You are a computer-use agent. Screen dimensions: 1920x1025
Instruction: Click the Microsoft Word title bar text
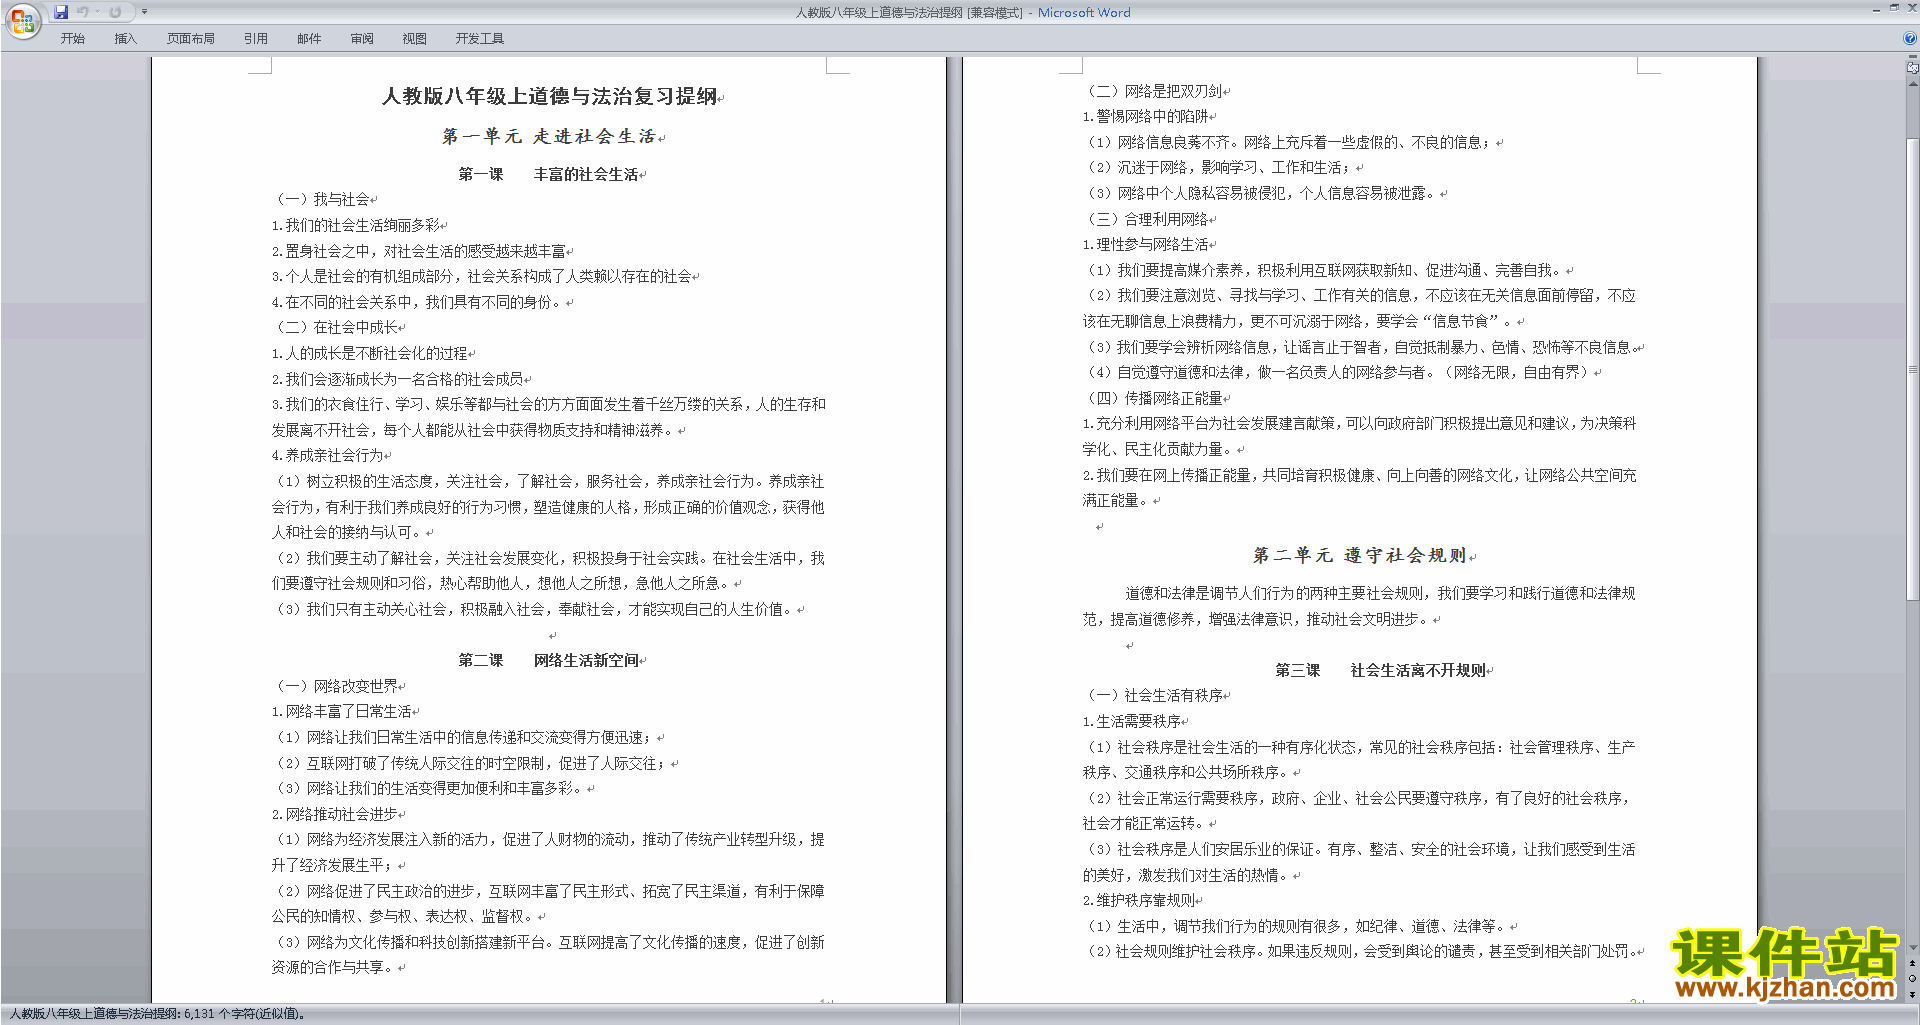[1084, 13]
